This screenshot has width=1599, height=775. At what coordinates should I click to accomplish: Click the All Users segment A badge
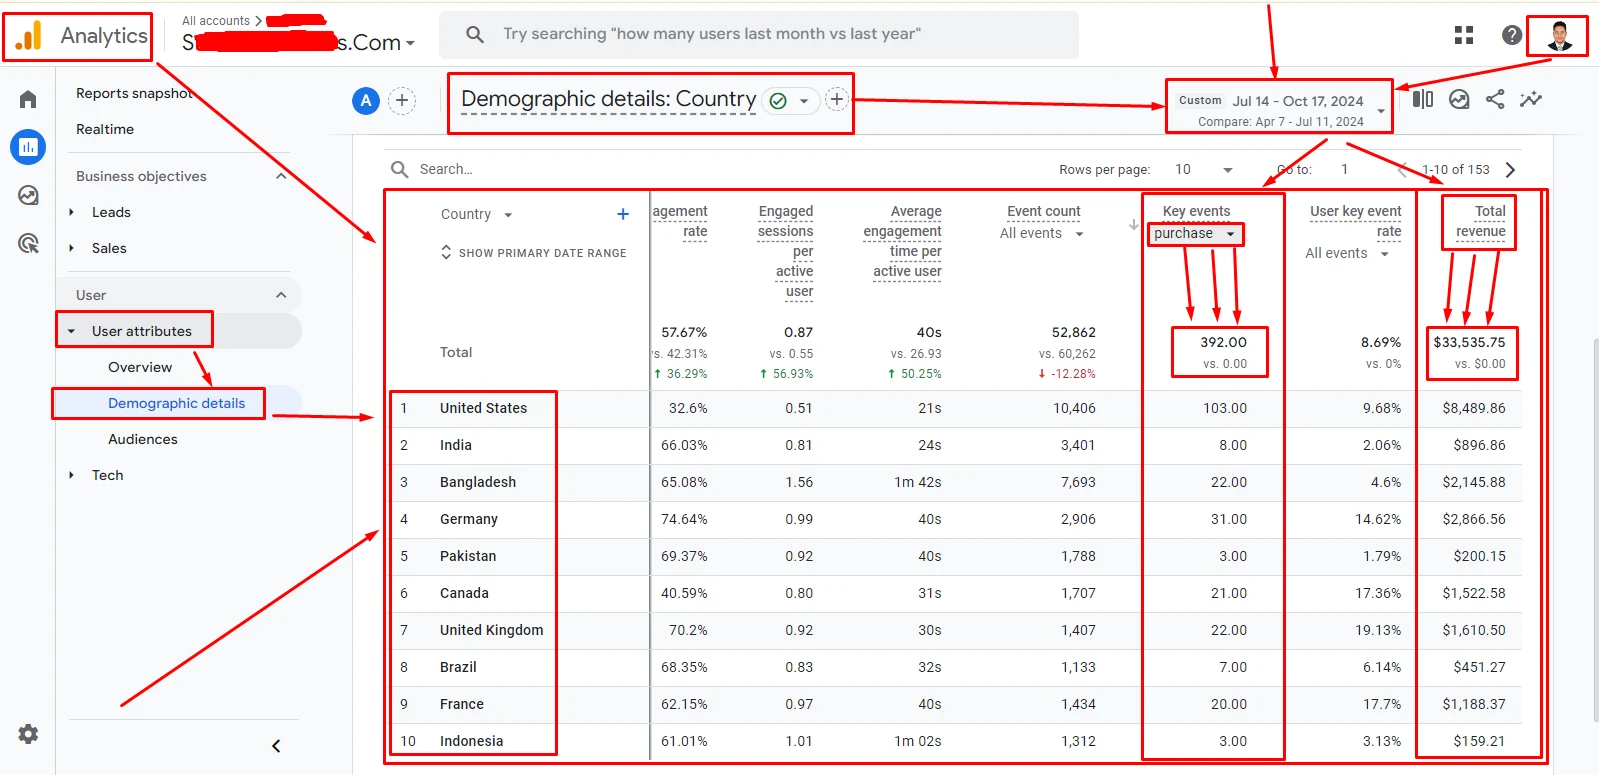pos(366,100)
